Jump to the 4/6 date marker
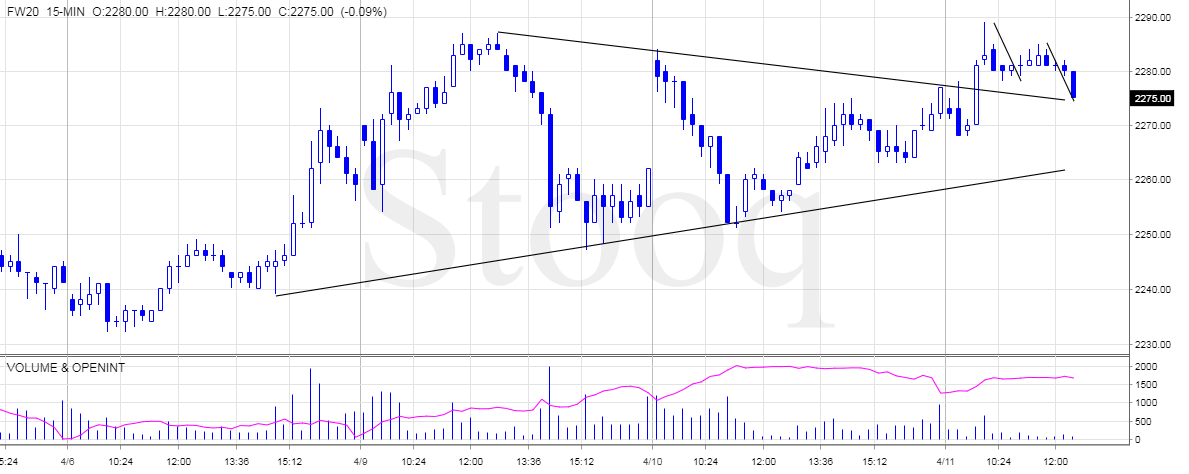Screen dimensions: 1189x474 [x=66, y=461]
